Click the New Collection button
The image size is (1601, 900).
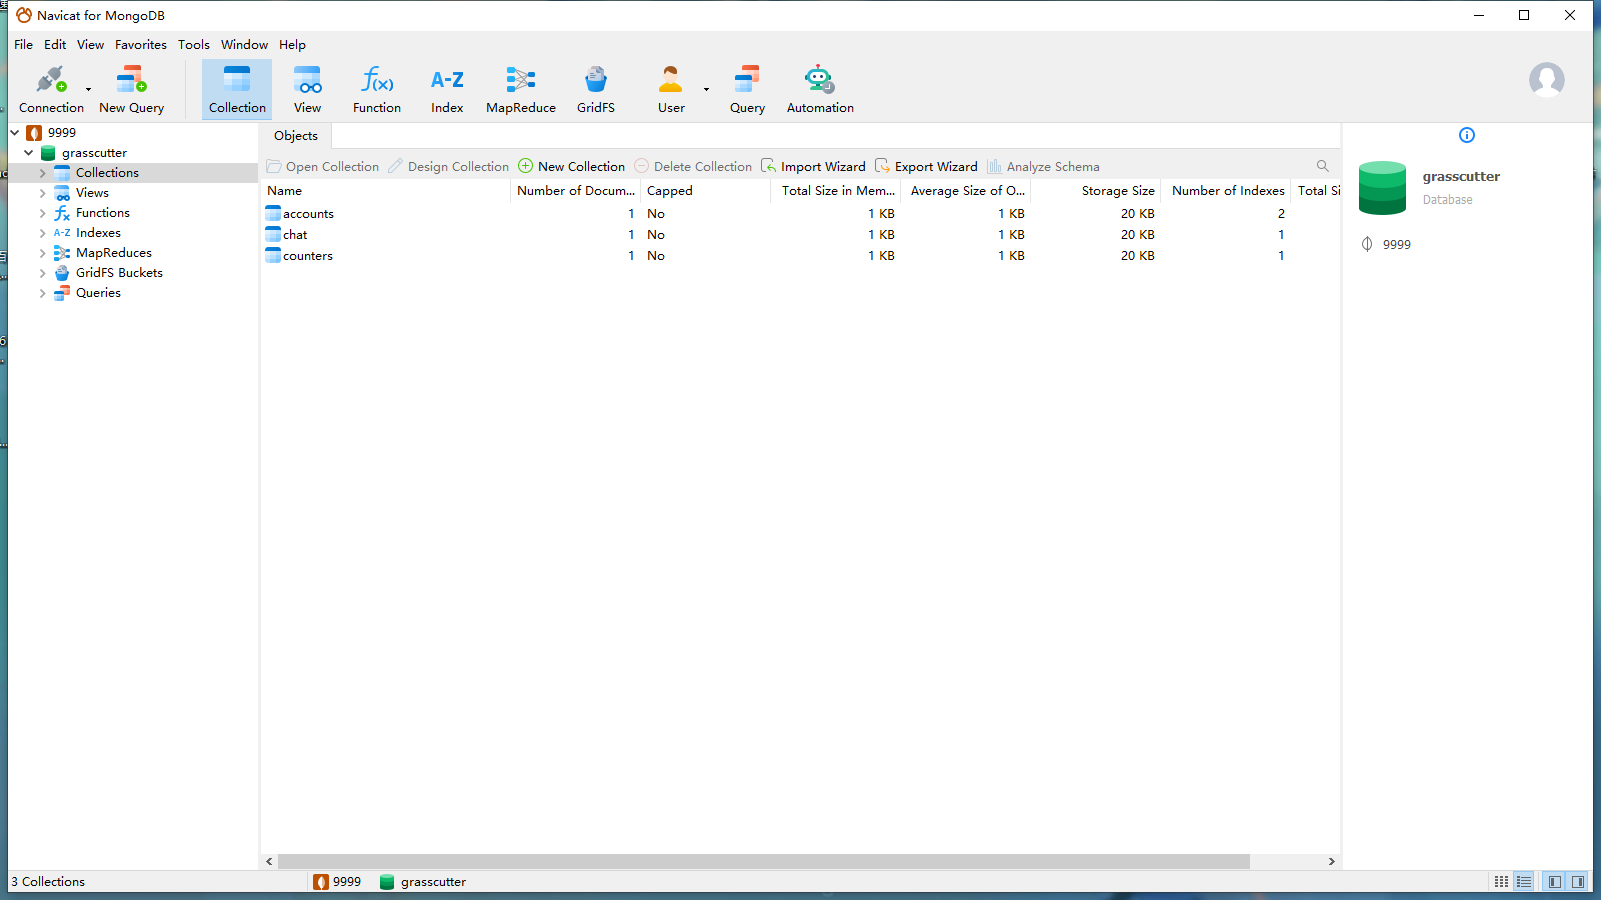coord(572,167)
